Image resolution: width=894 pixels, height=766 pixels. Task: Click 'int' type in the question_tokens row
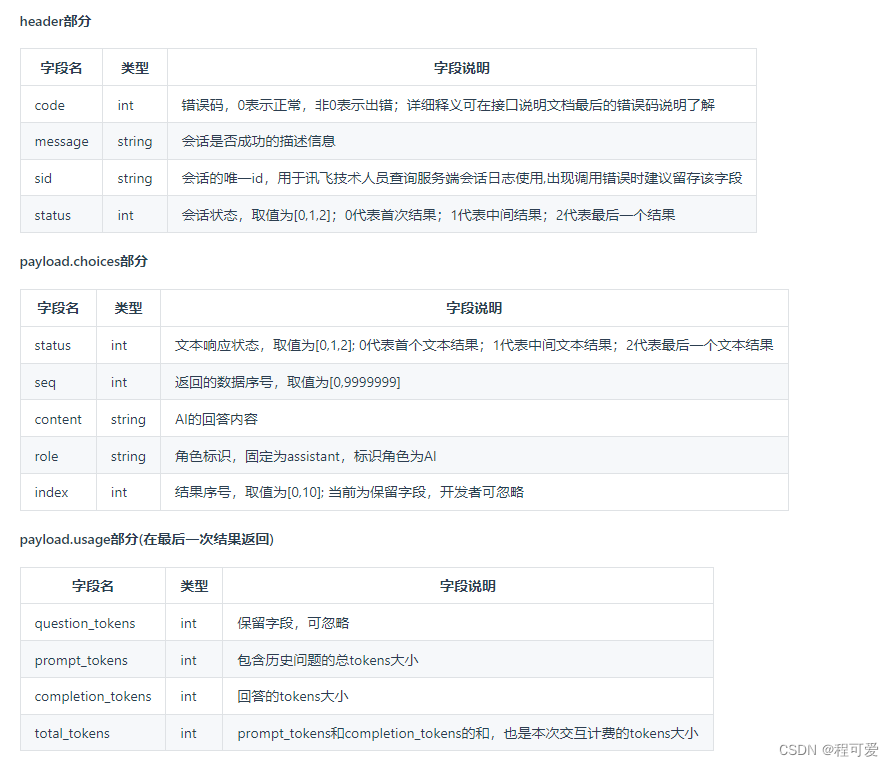[189, 623]
